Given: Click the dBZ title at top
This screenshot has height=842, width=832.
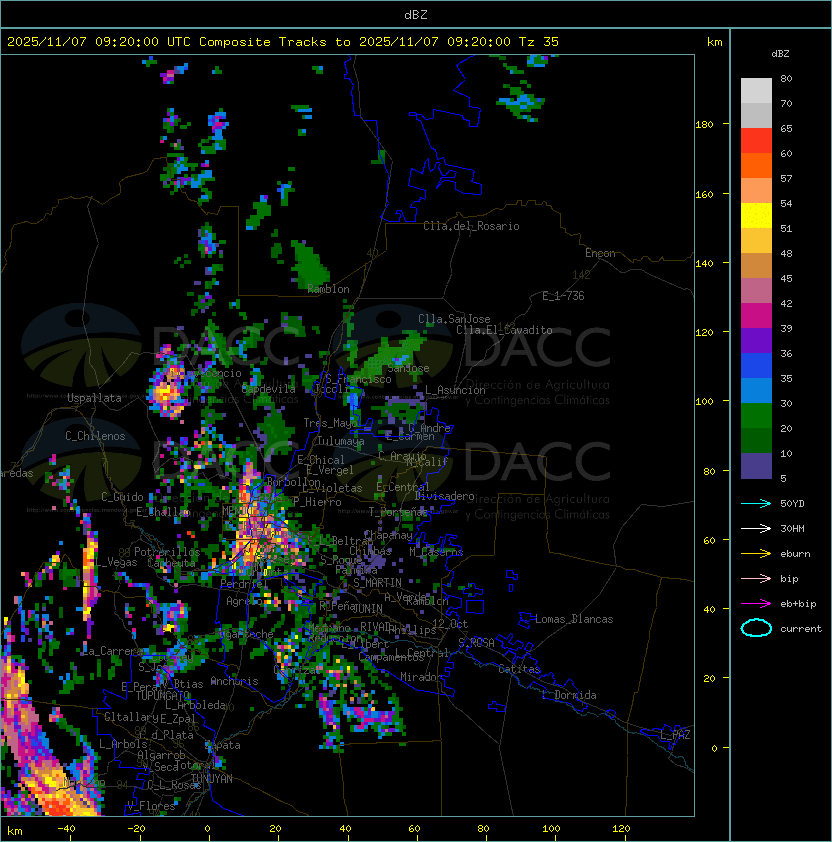Looking at the screenshot, I should click(x=416, y=14).
